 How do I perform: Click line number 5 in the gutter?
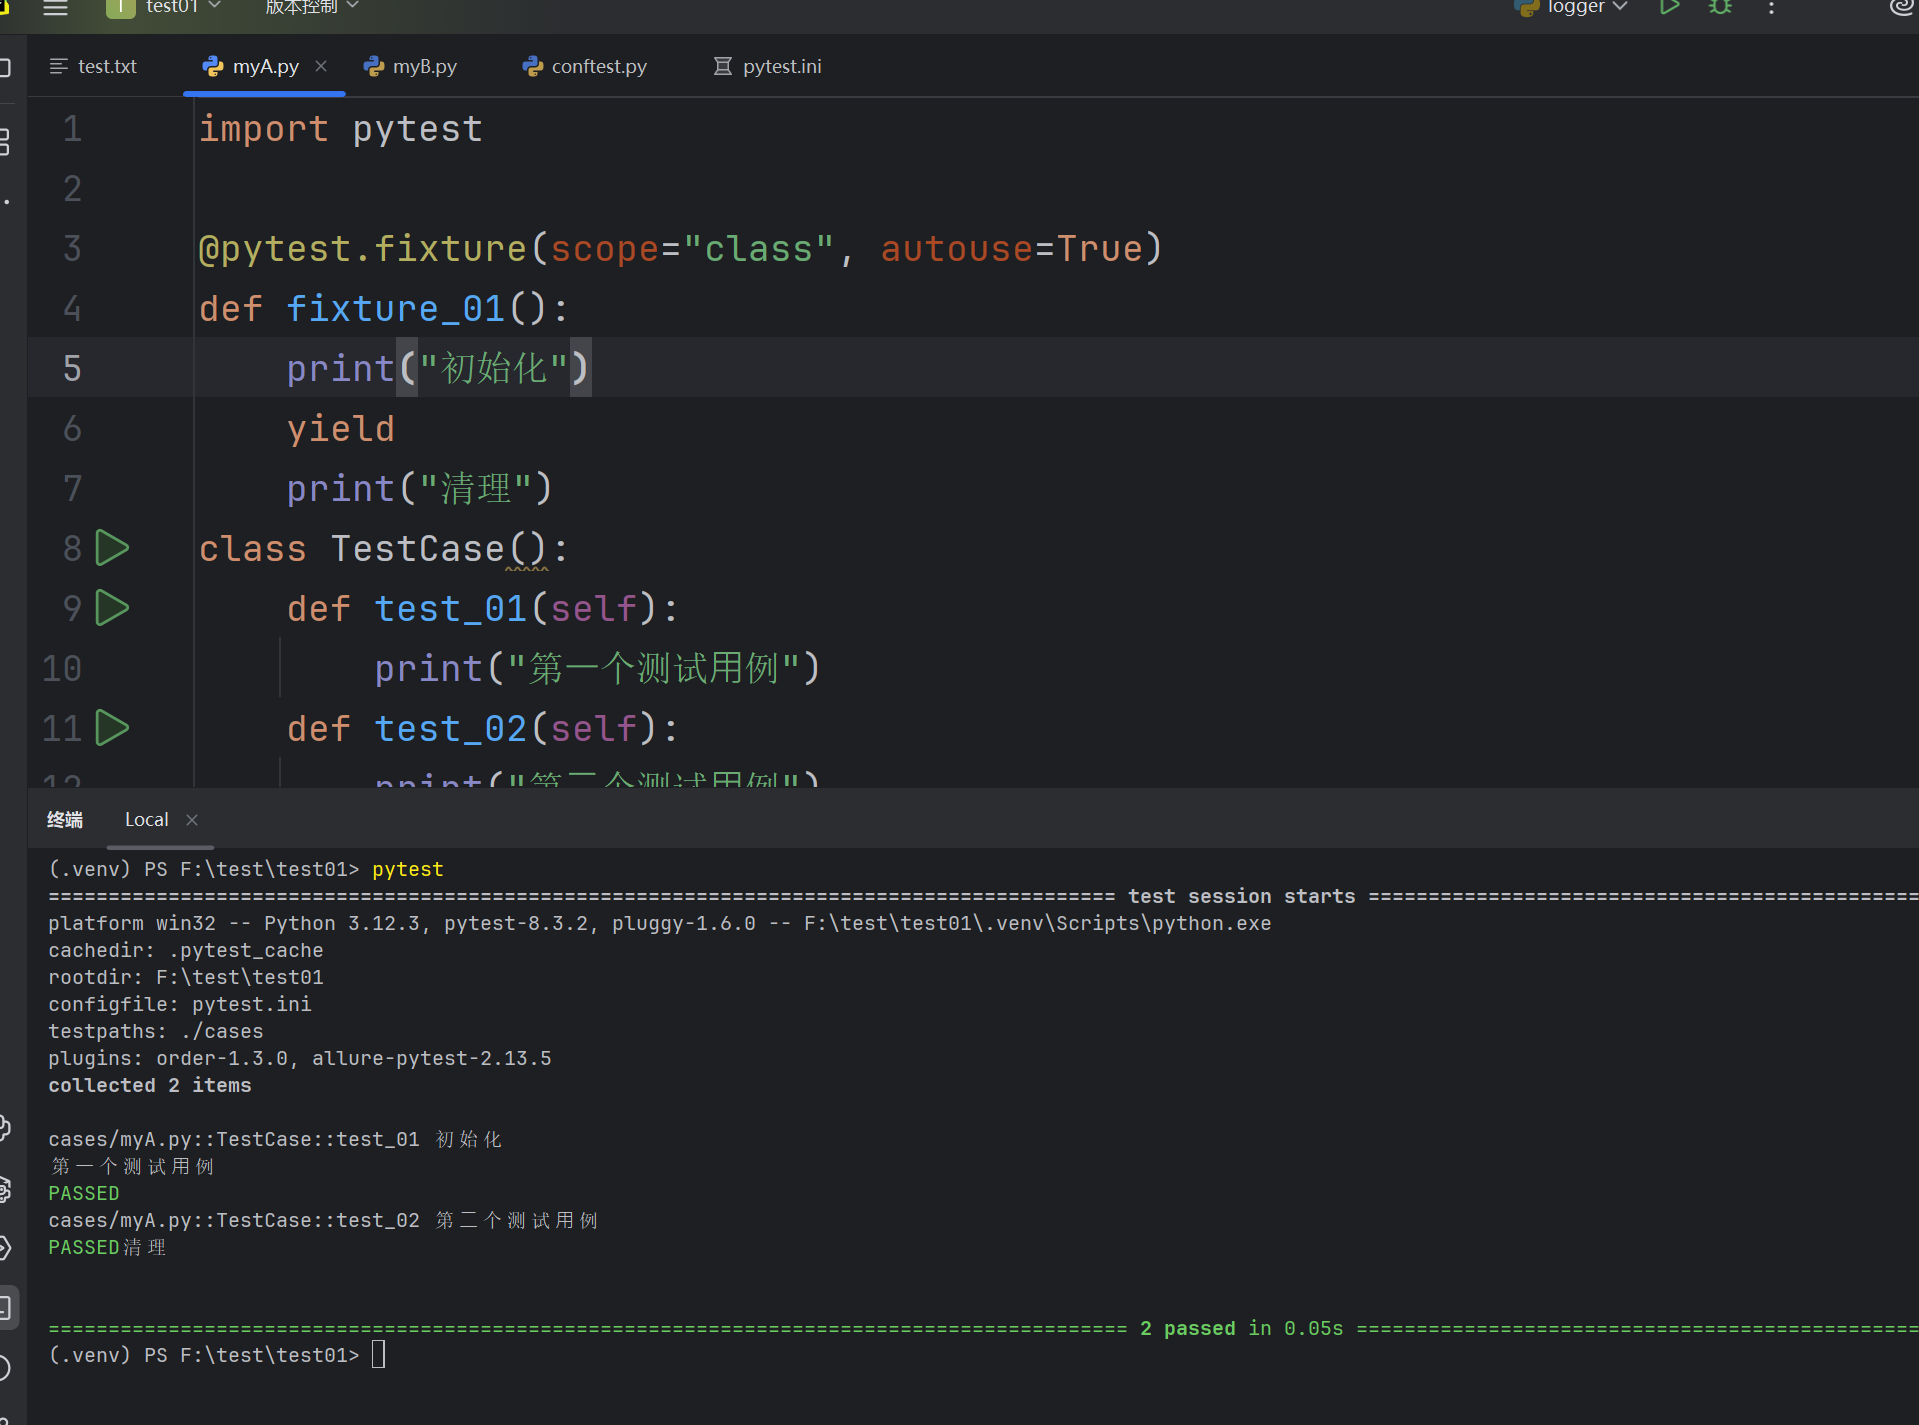pos(72,368)
